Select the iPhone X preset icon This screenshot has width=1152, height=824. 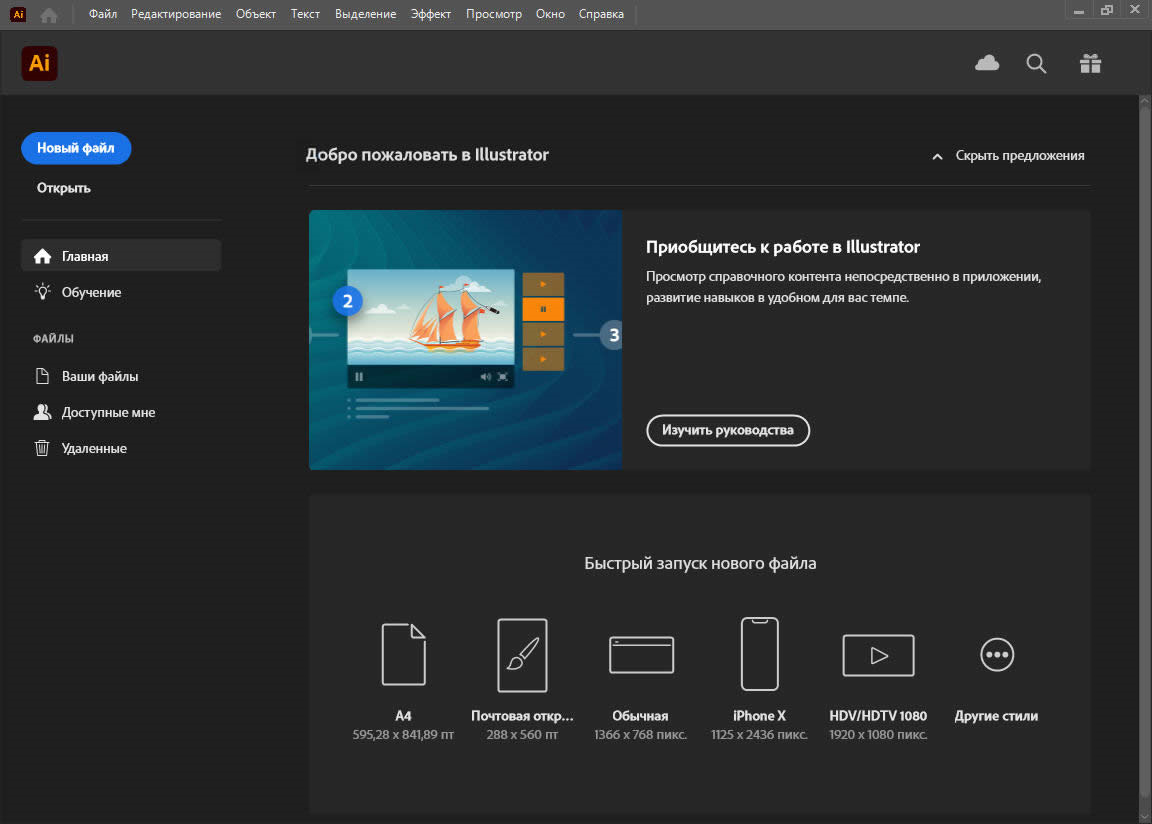pyautogui.click(x=759, y=653)
